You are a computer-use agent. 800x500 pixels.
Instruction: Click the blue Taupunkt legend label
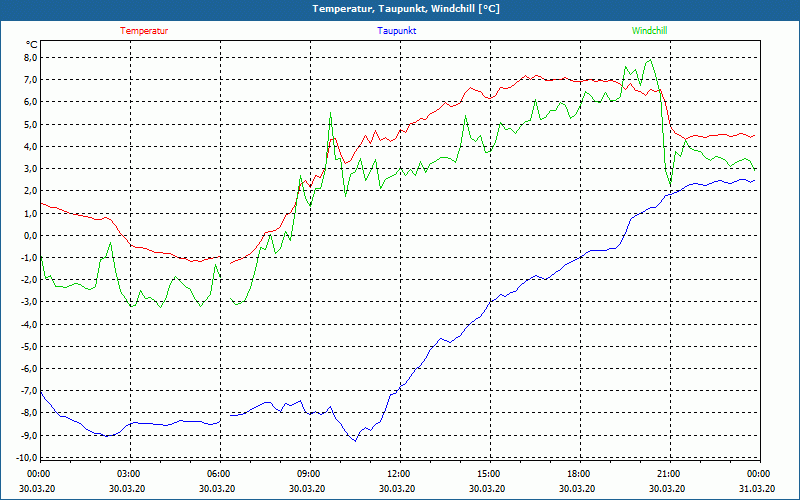point(396,31)
